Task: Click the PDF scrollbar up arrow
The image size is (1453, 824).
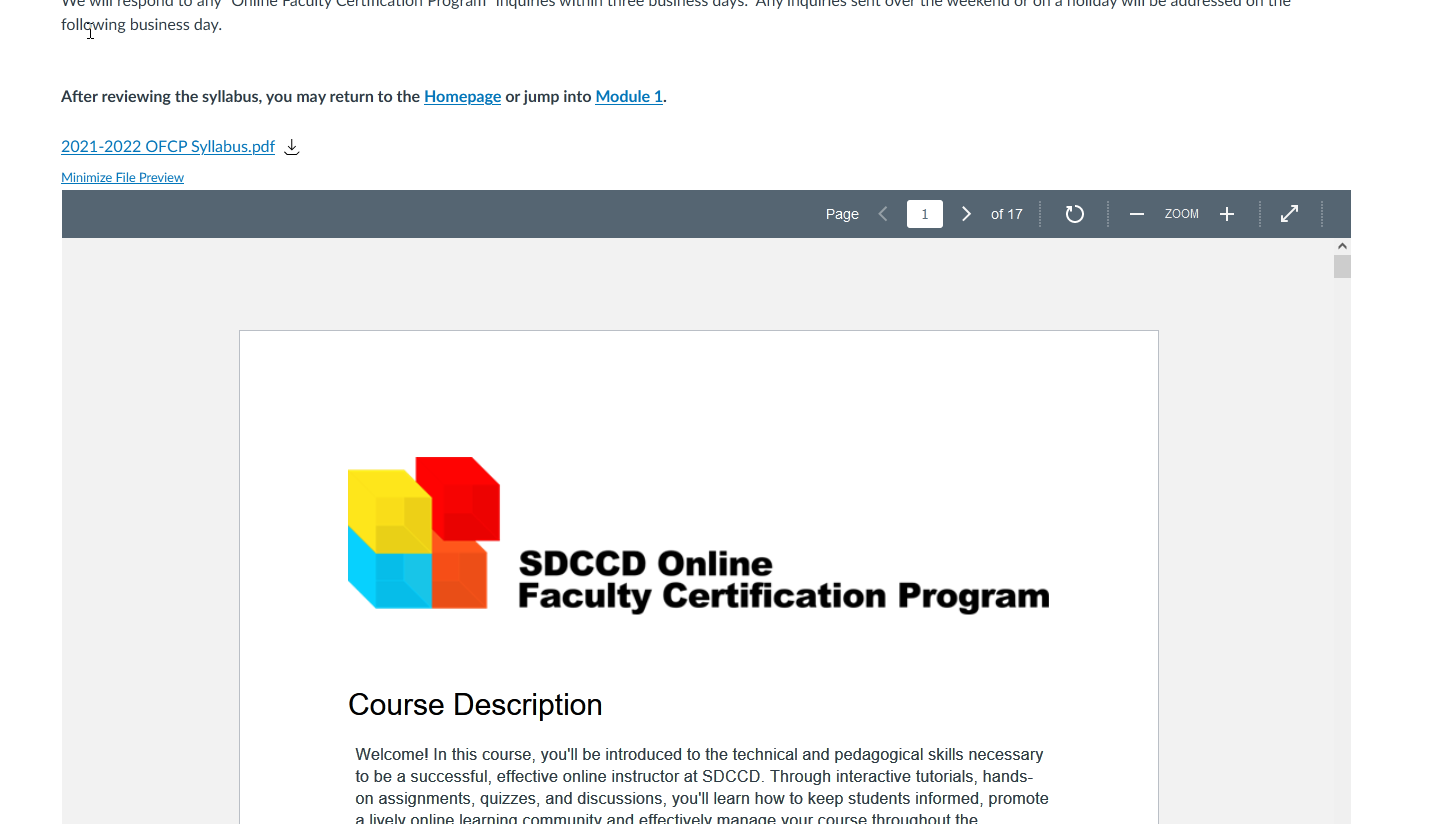Action: tap(1342, 246)
